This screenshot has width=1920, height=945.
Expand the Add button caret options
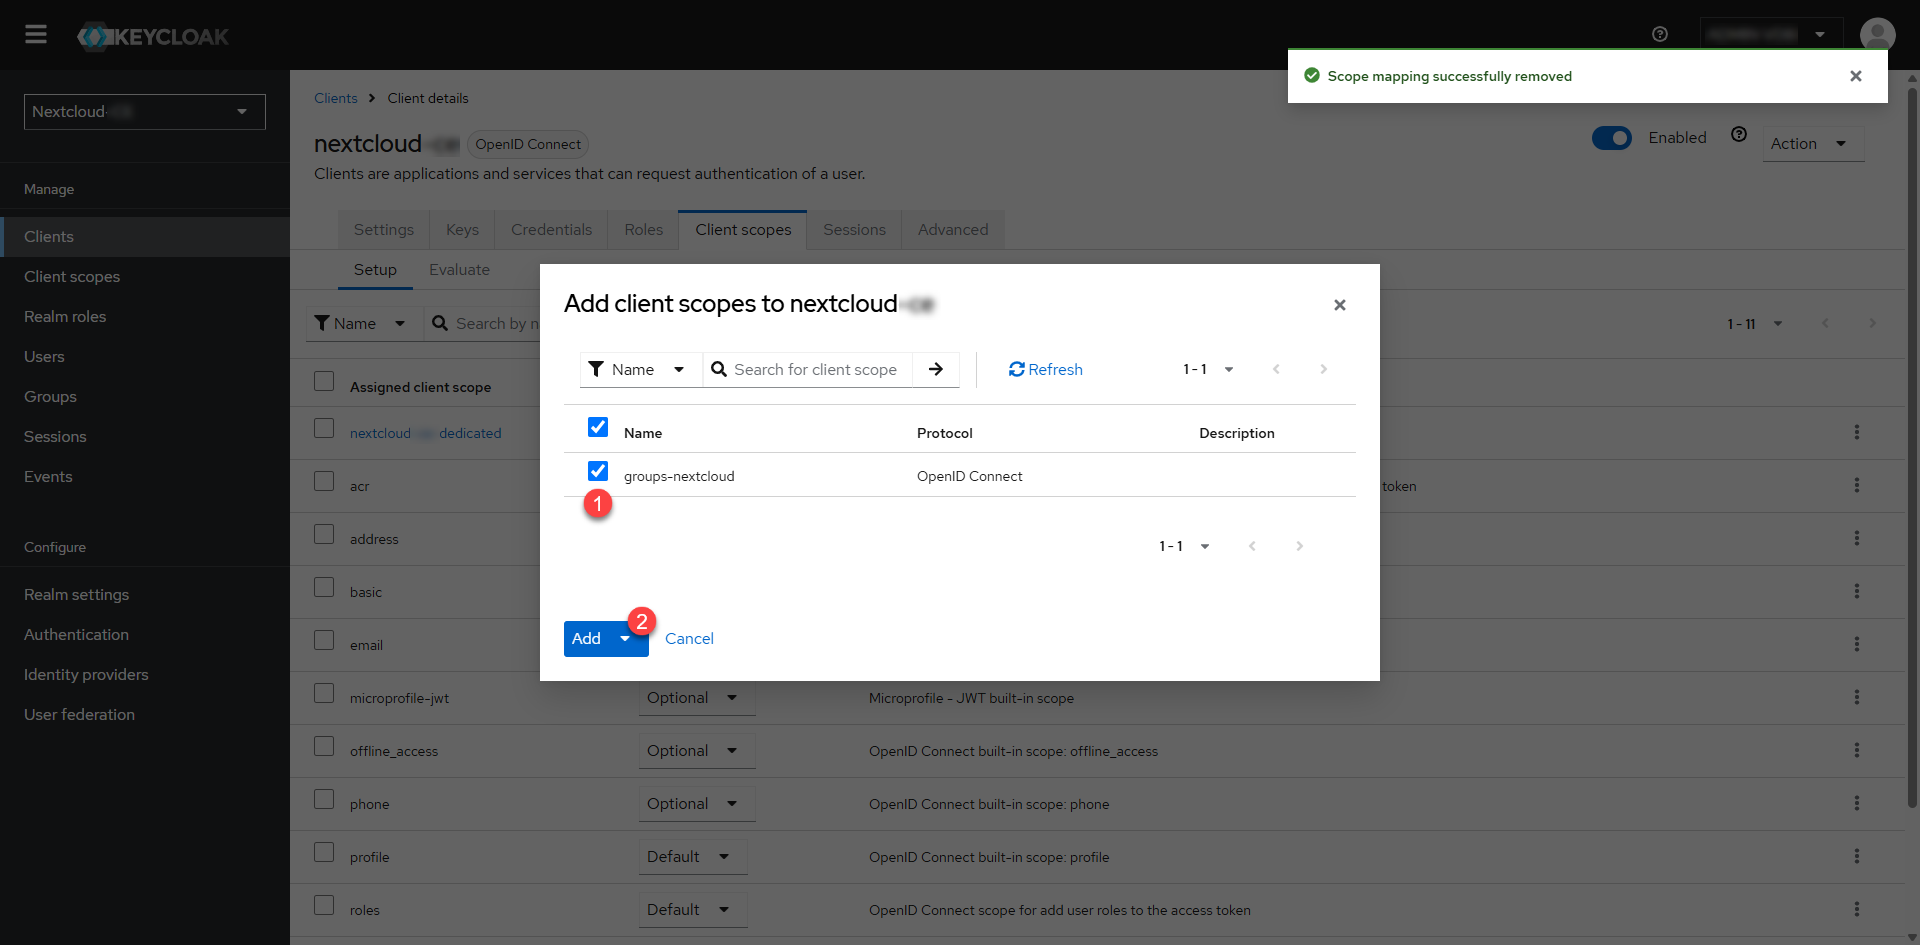pyautogui.click(x=626, y=639)
